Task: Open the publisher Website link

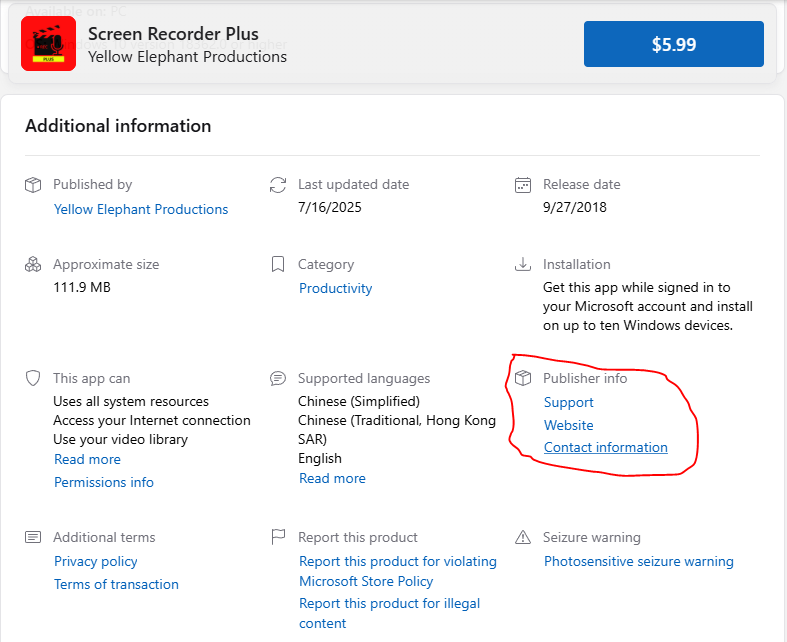Action: pyautogui.click(x=569, y=425)
